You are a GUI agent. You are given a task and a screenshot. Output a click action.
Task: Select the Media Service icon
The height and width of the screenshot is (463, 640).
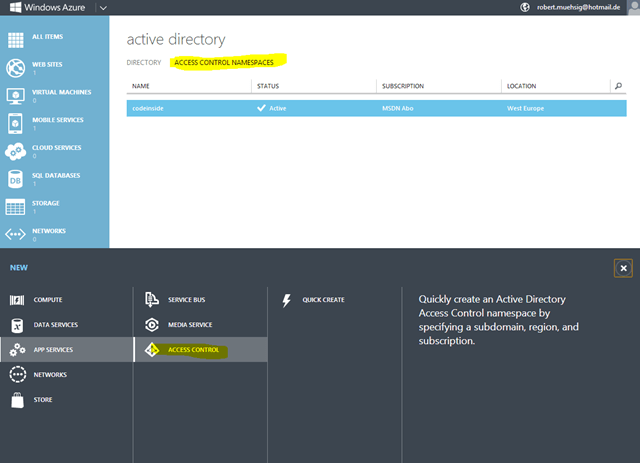point(152,325)
